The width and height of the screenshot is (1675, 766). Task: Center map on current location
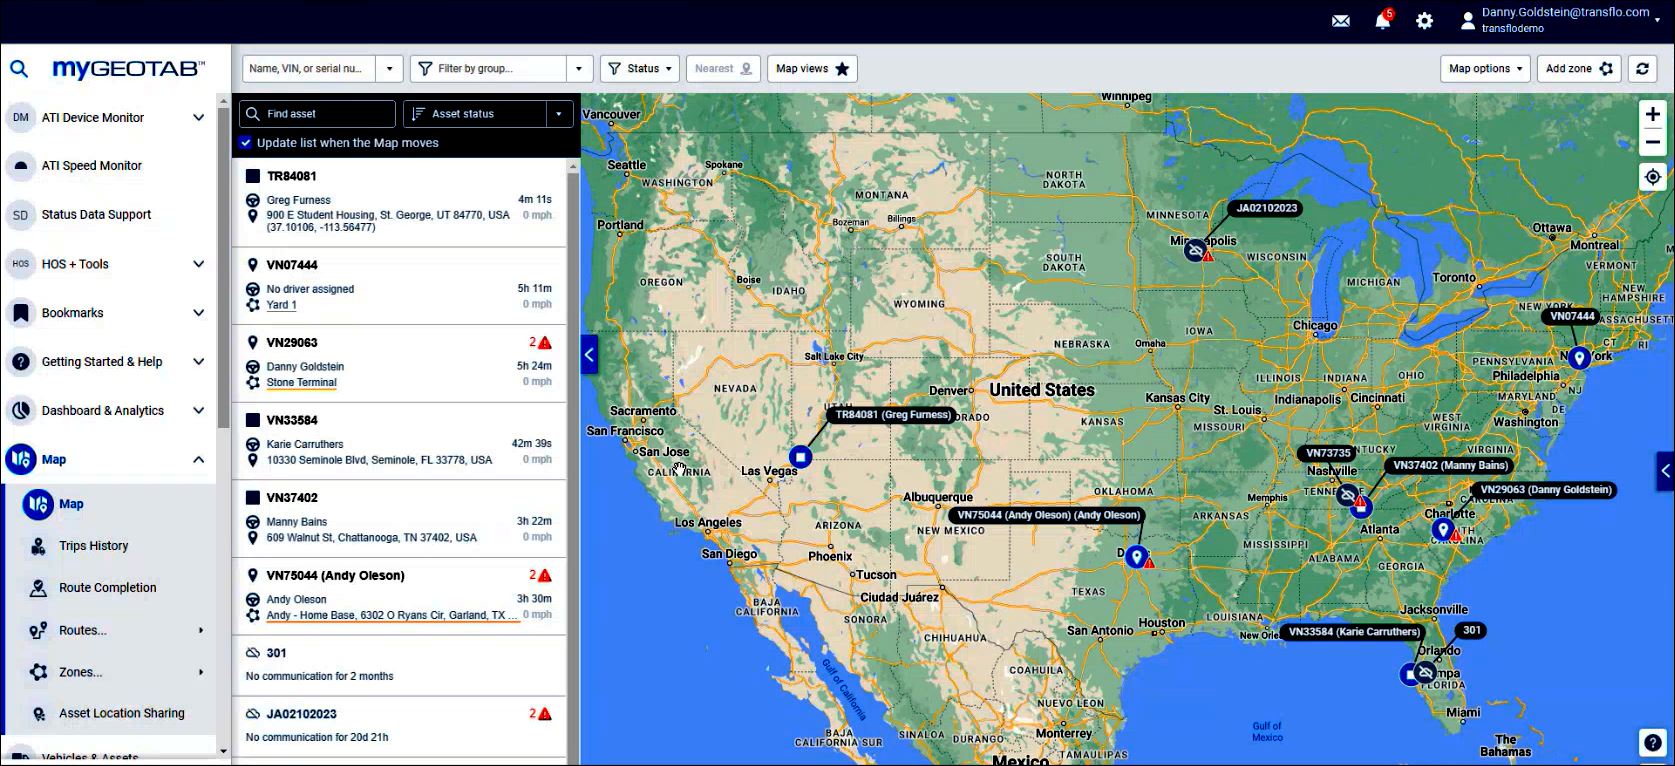pos(1652,177)
